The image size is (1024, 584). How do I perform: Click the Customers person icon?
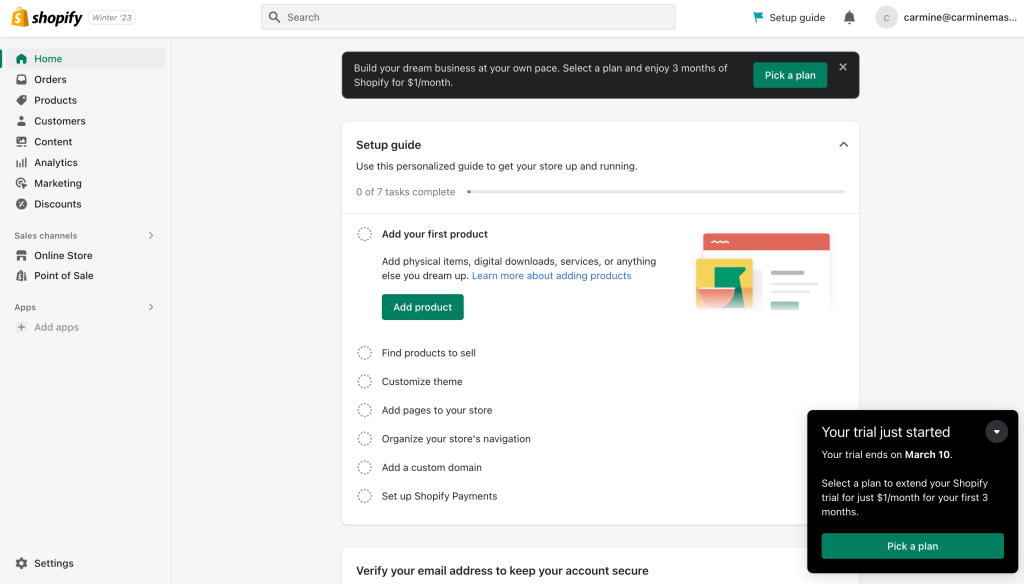22,121
